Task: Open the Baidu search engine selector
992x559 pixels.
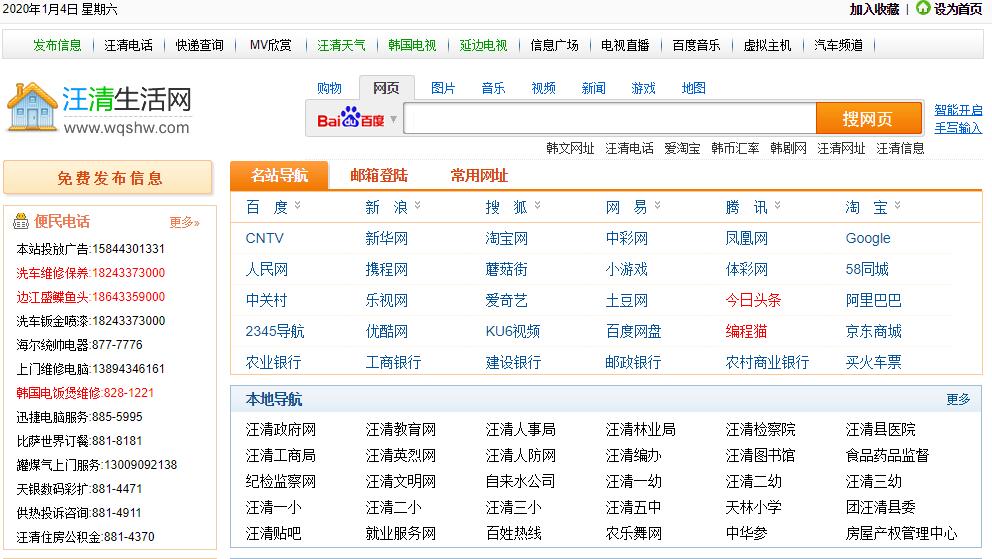Action: 356,119
